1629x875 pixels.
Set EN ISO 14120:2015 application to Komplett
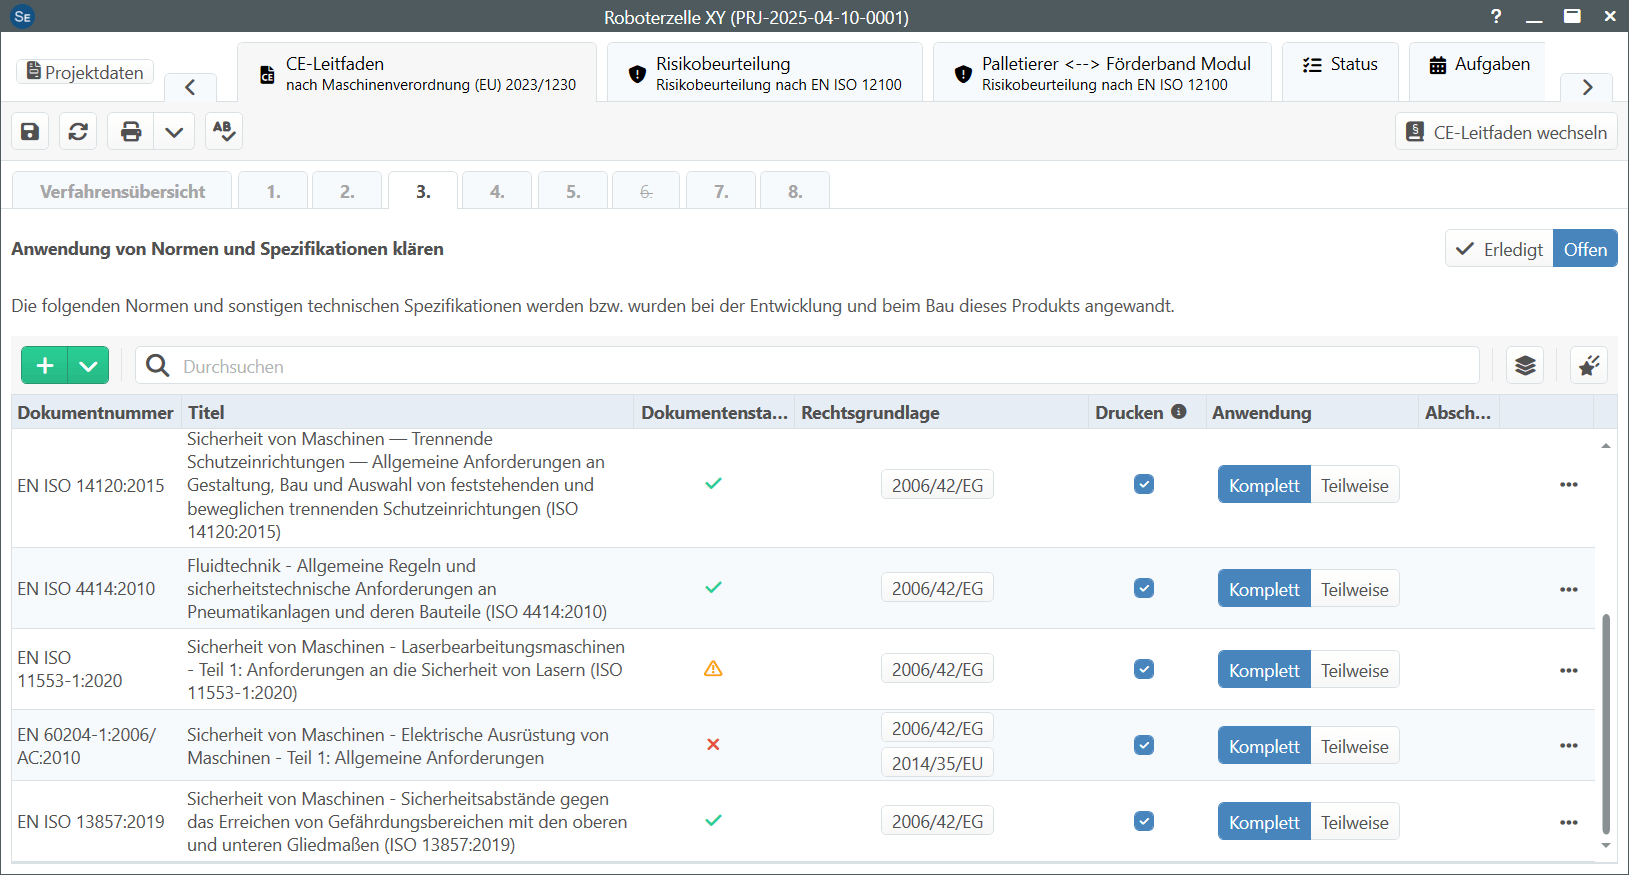(x=1264, y=485)
